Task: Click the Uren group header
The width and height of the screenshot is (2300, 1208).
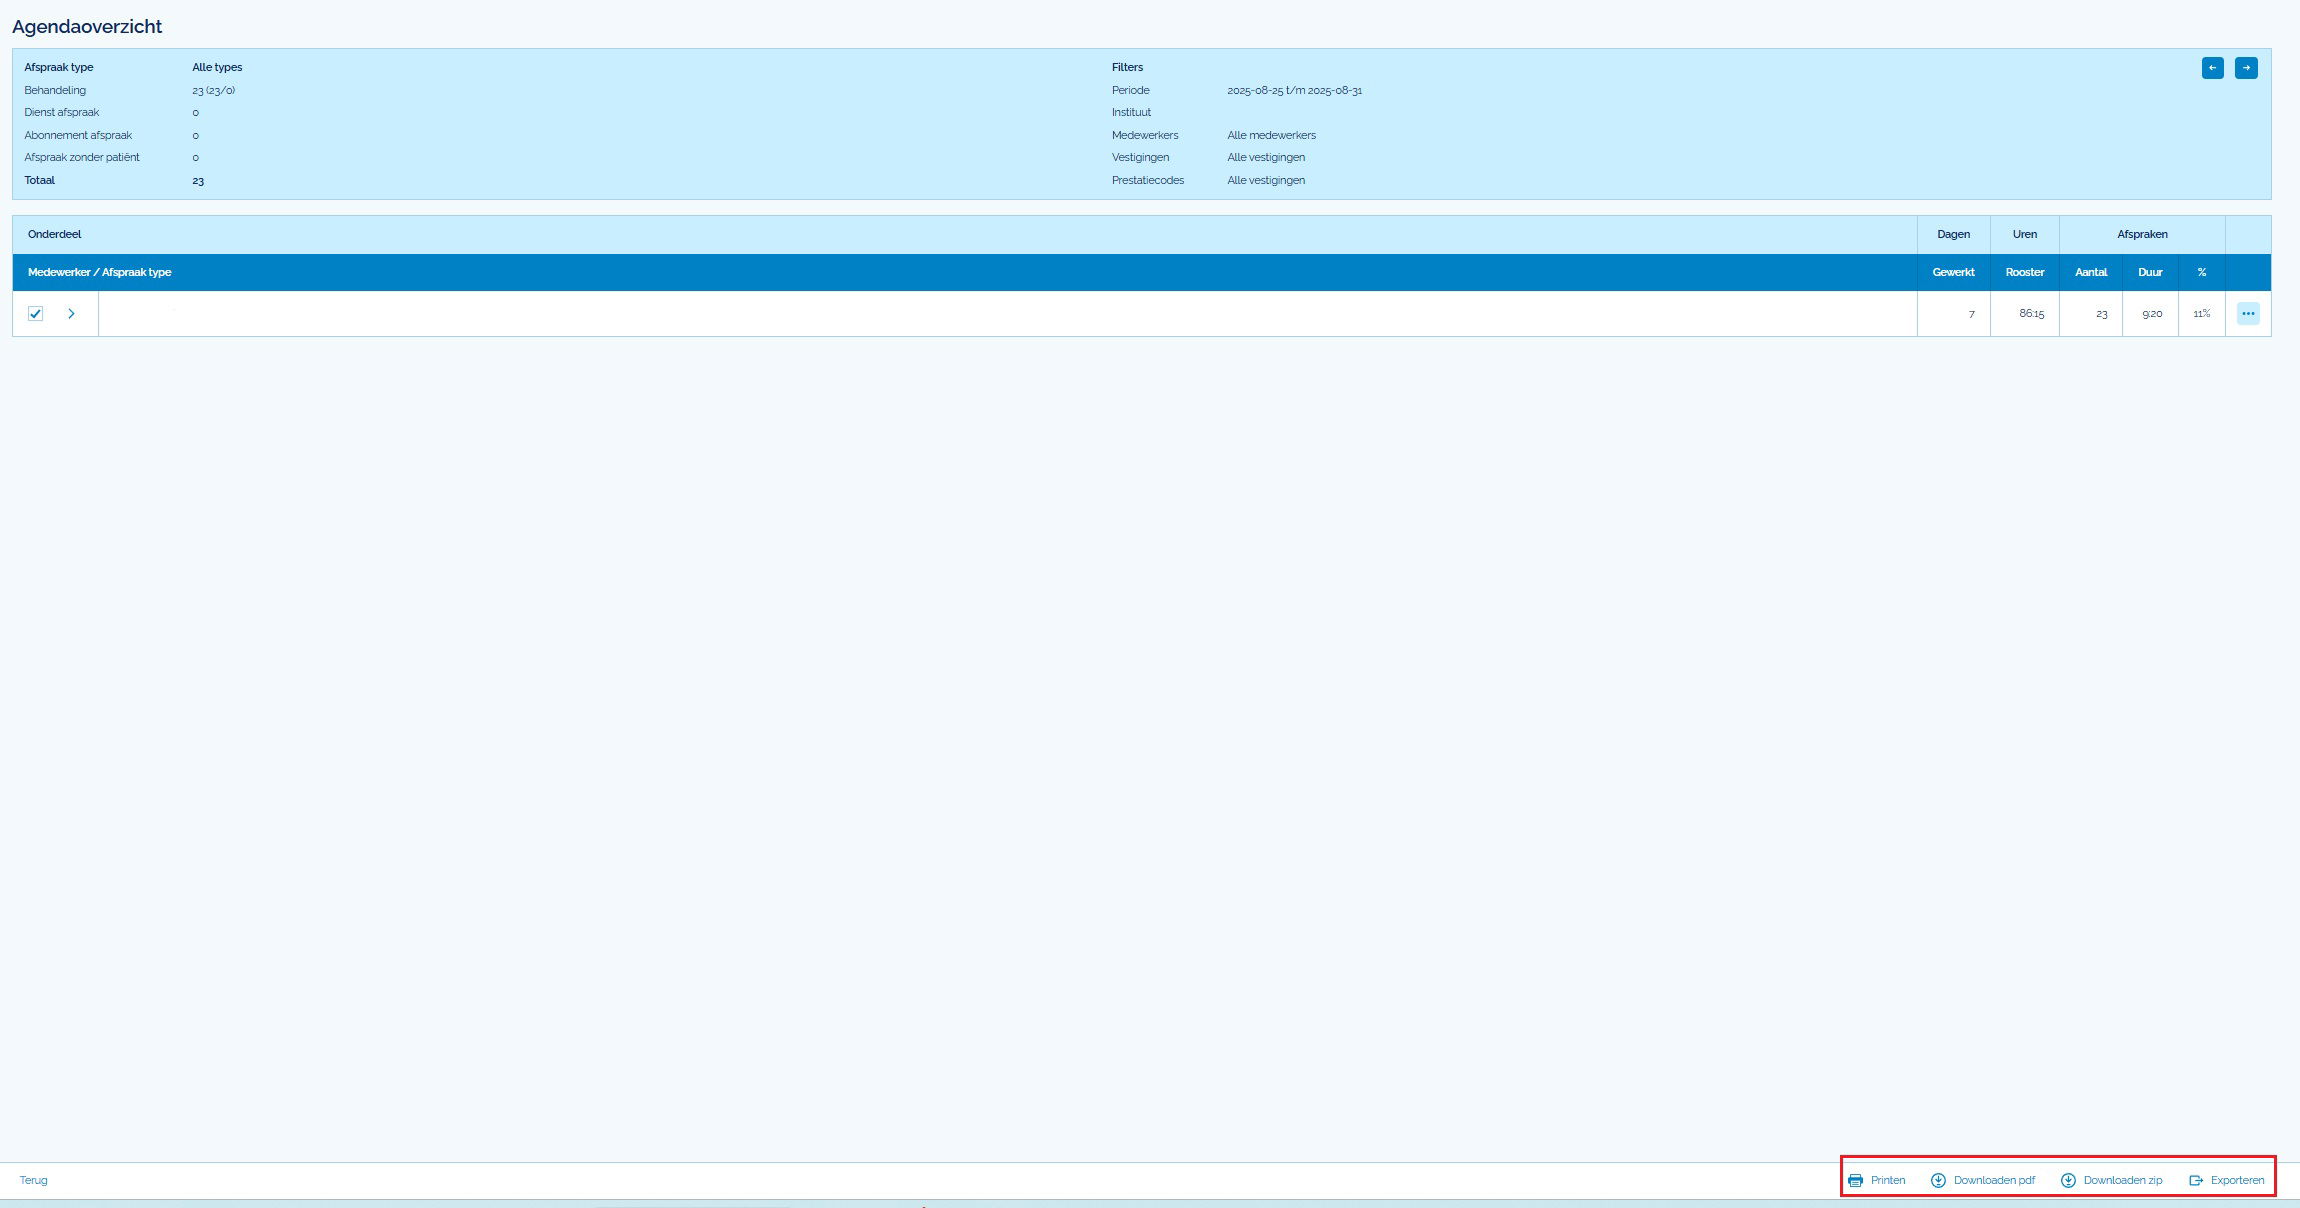Action: [x=2024, y=234]
